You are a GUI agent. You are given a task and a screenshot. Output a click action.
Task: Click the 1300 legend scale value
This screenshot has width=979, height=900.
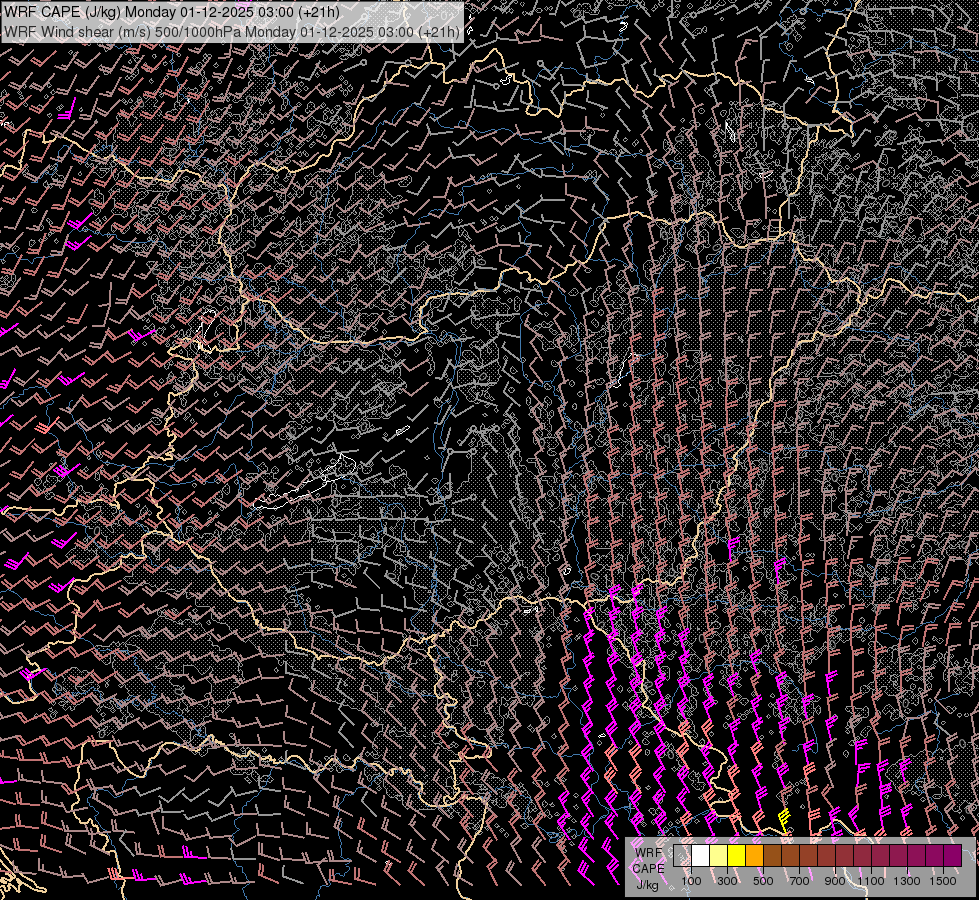pos(907,881)
